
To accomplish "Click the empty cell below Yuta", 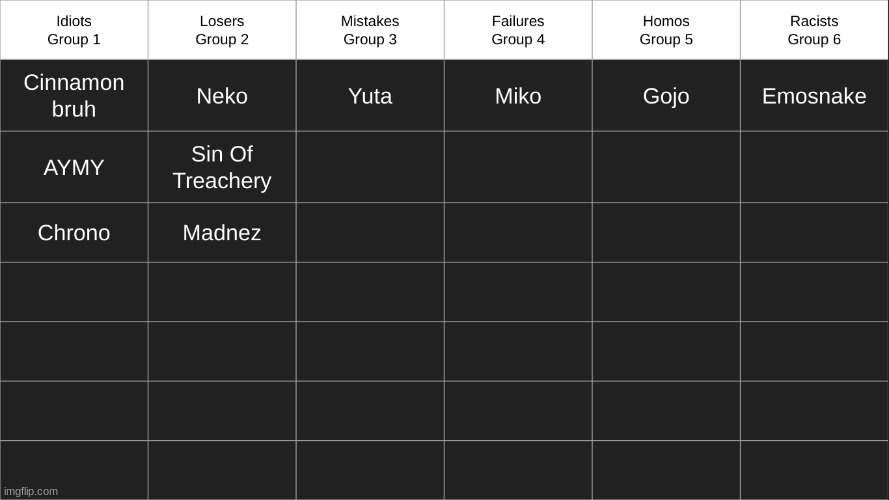I will pos(370,167).
